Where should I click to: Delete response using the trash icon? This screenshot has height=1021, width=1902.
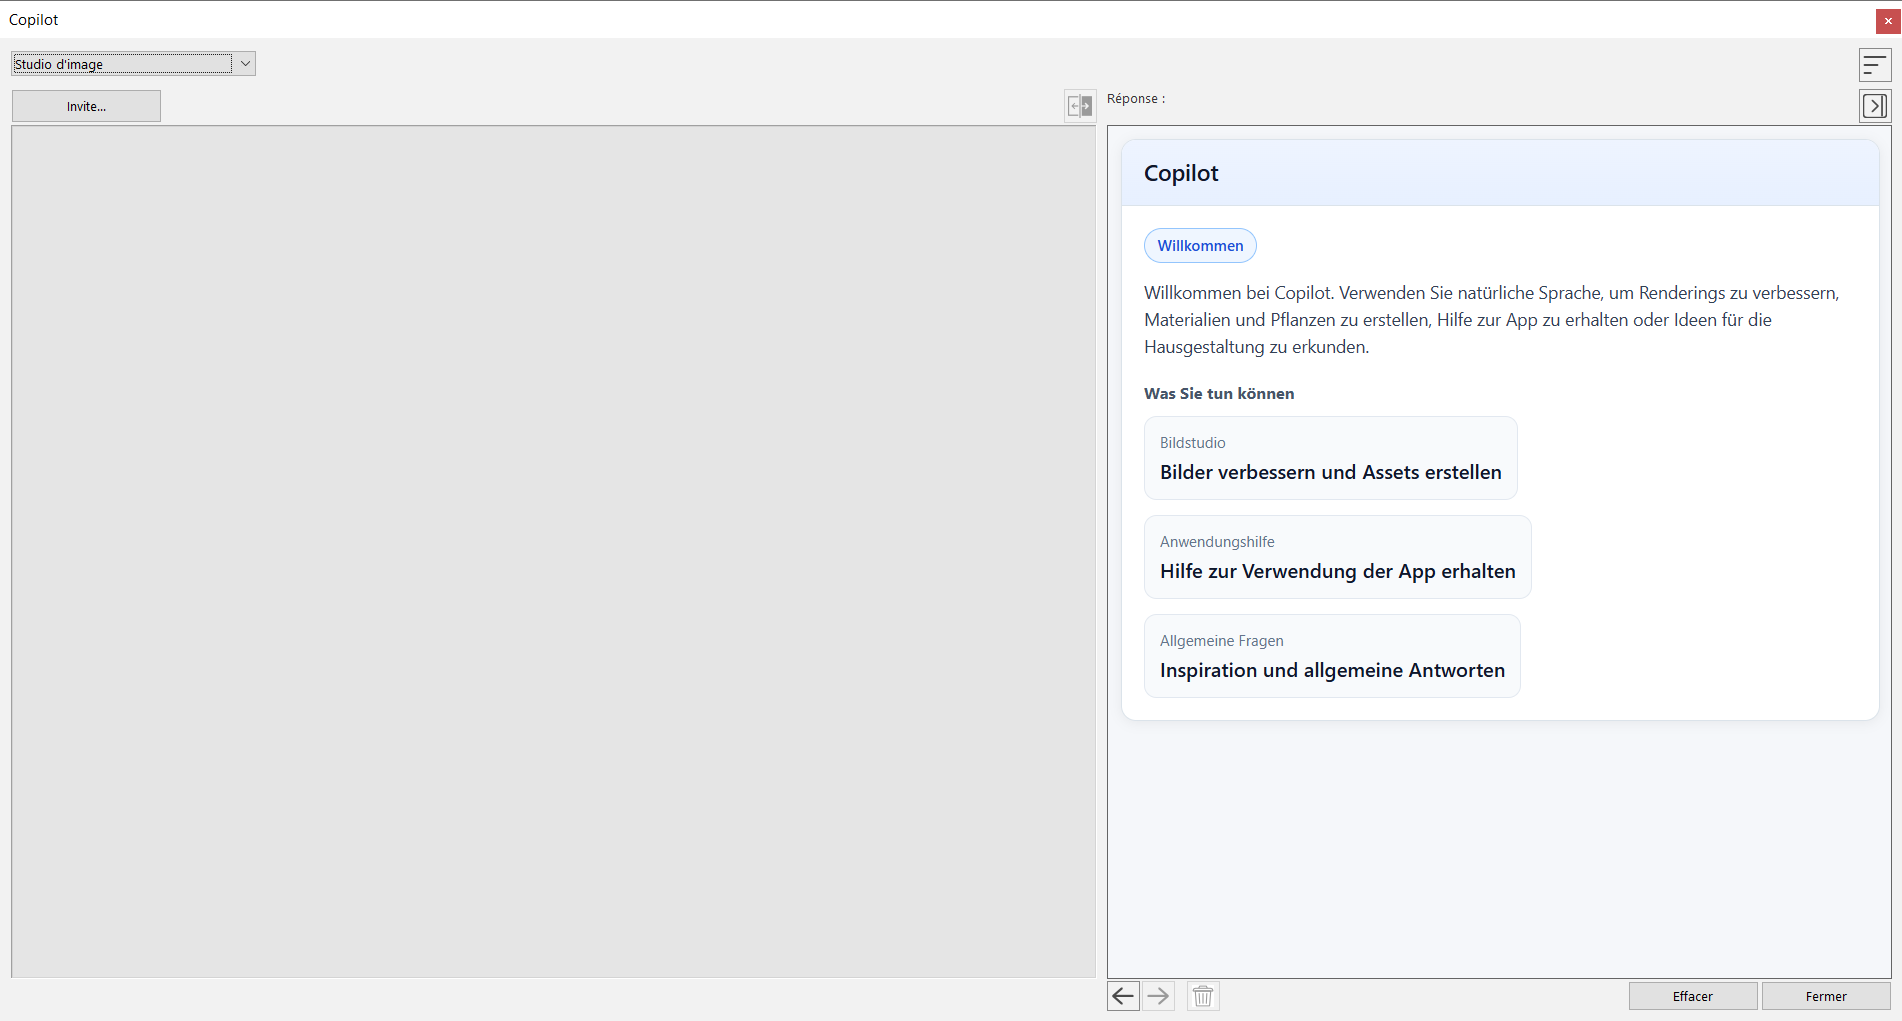pyautogui.click(x=1203, y=996)
